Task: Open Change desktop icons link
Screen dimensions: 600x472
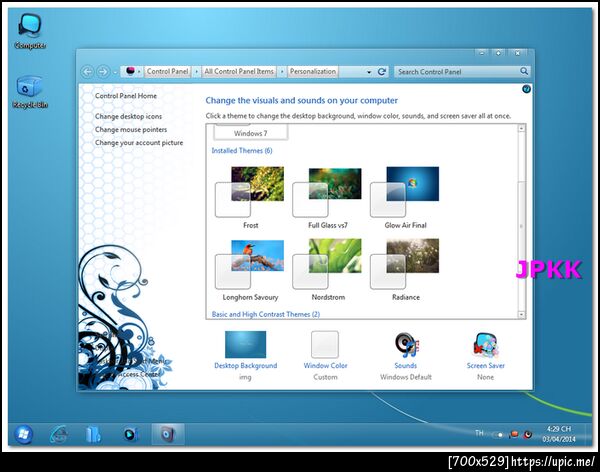Action: pyautogui.click(x=129, y=116)
